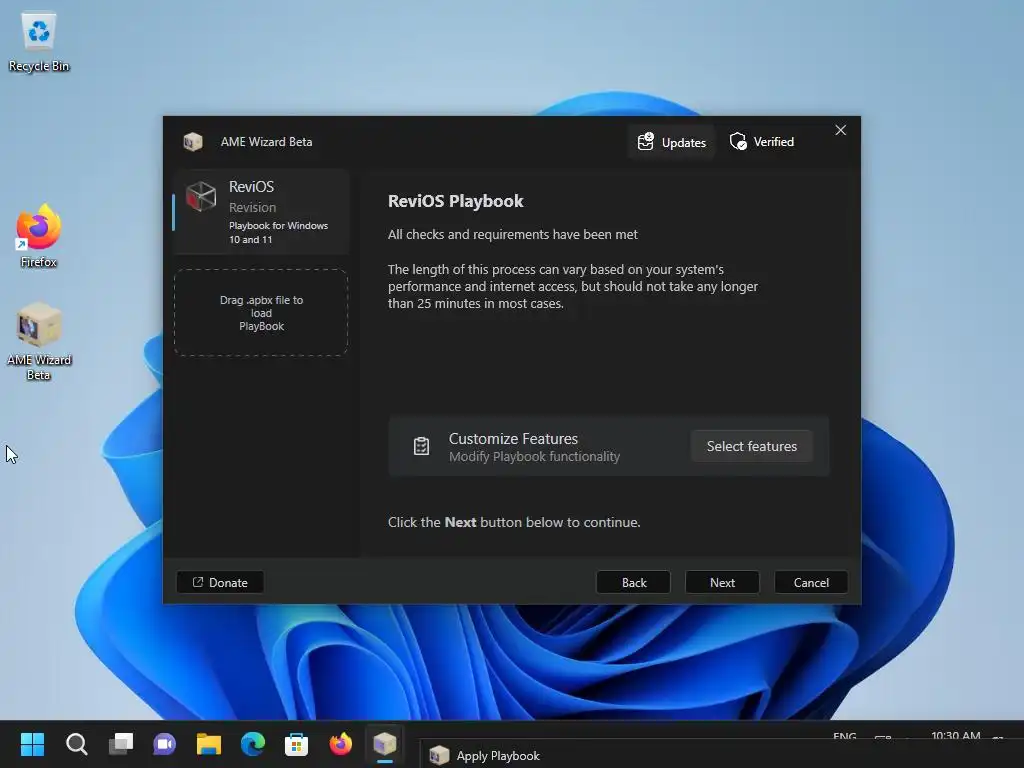Click 'All checks and requirements have been met'
Image resolution: width=1024 pixels, height=768 pixels.
(513, 234)
